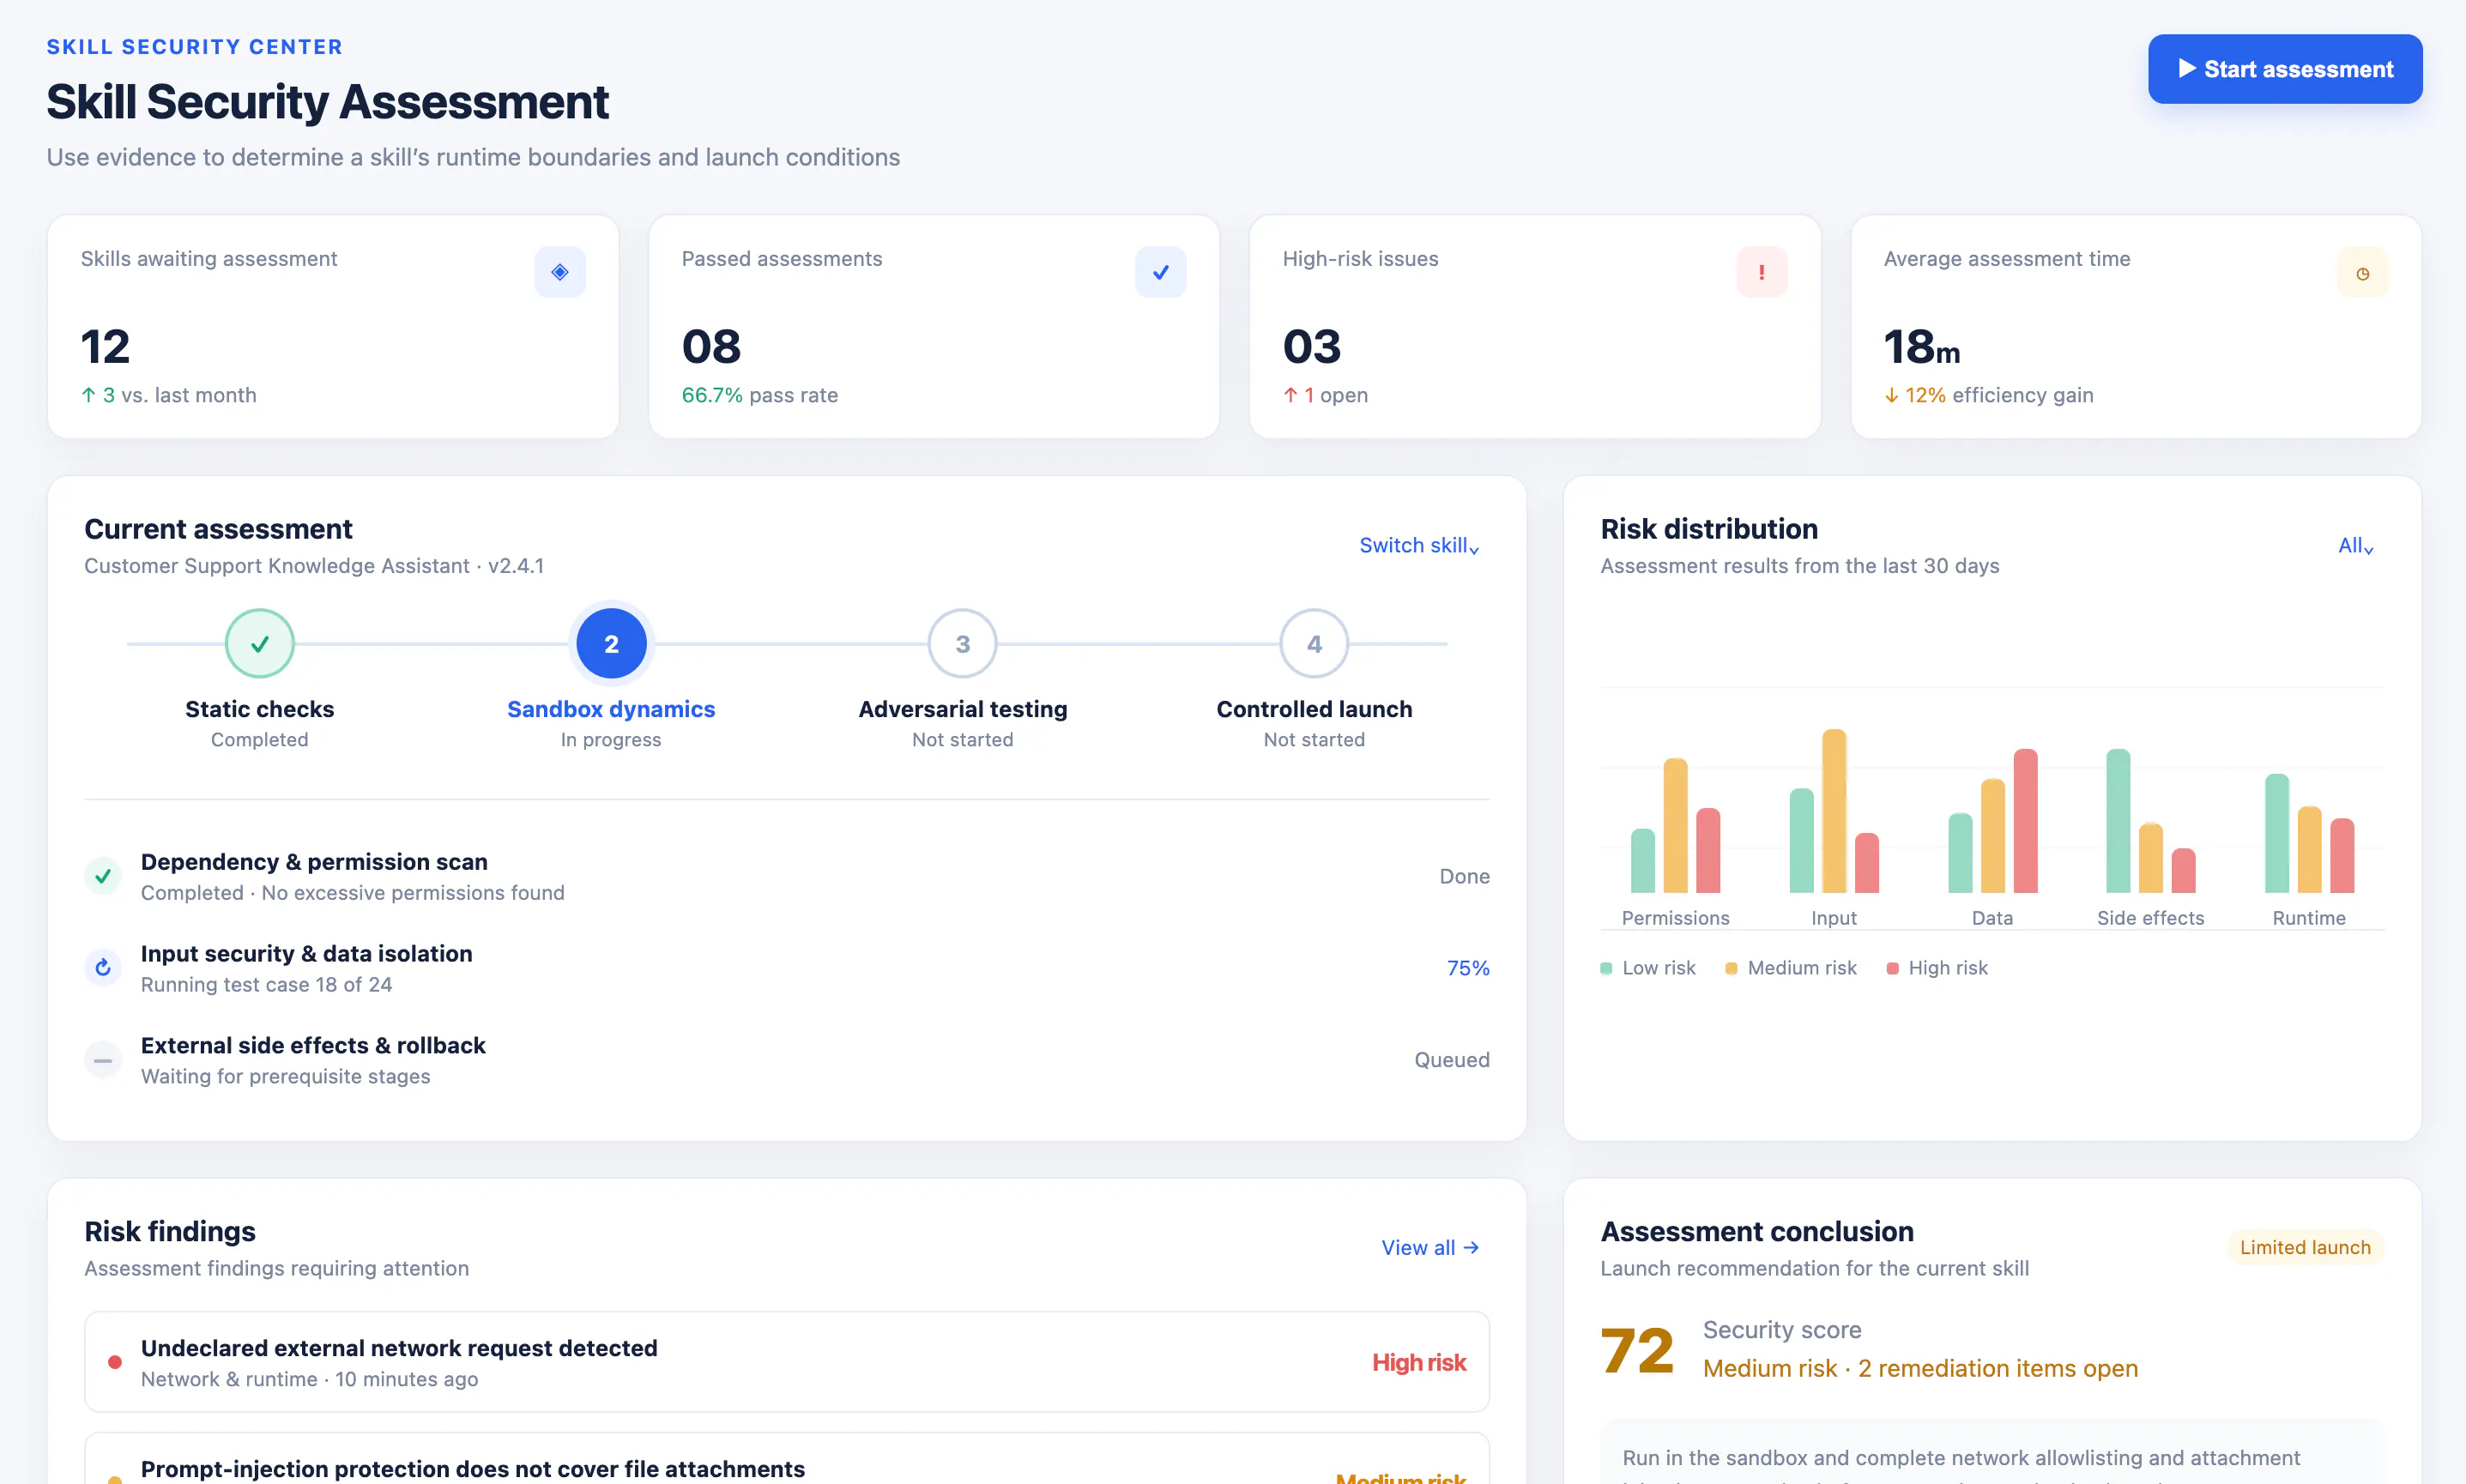2466x1484 pixels.
Task: Click the refresh icon for Input security & data isolation
Action: [x=102, y=968]
